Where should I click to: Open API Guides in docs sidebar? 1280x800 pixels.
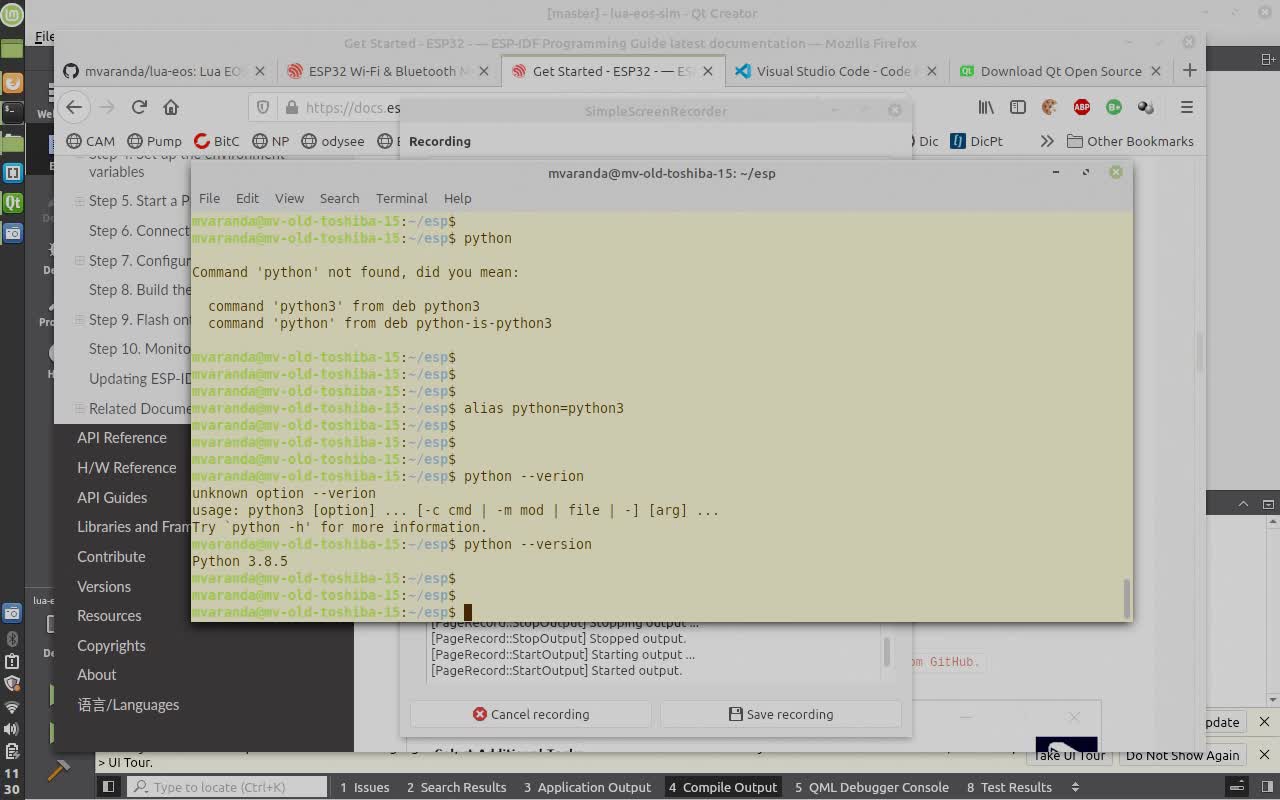pos(112,497)
